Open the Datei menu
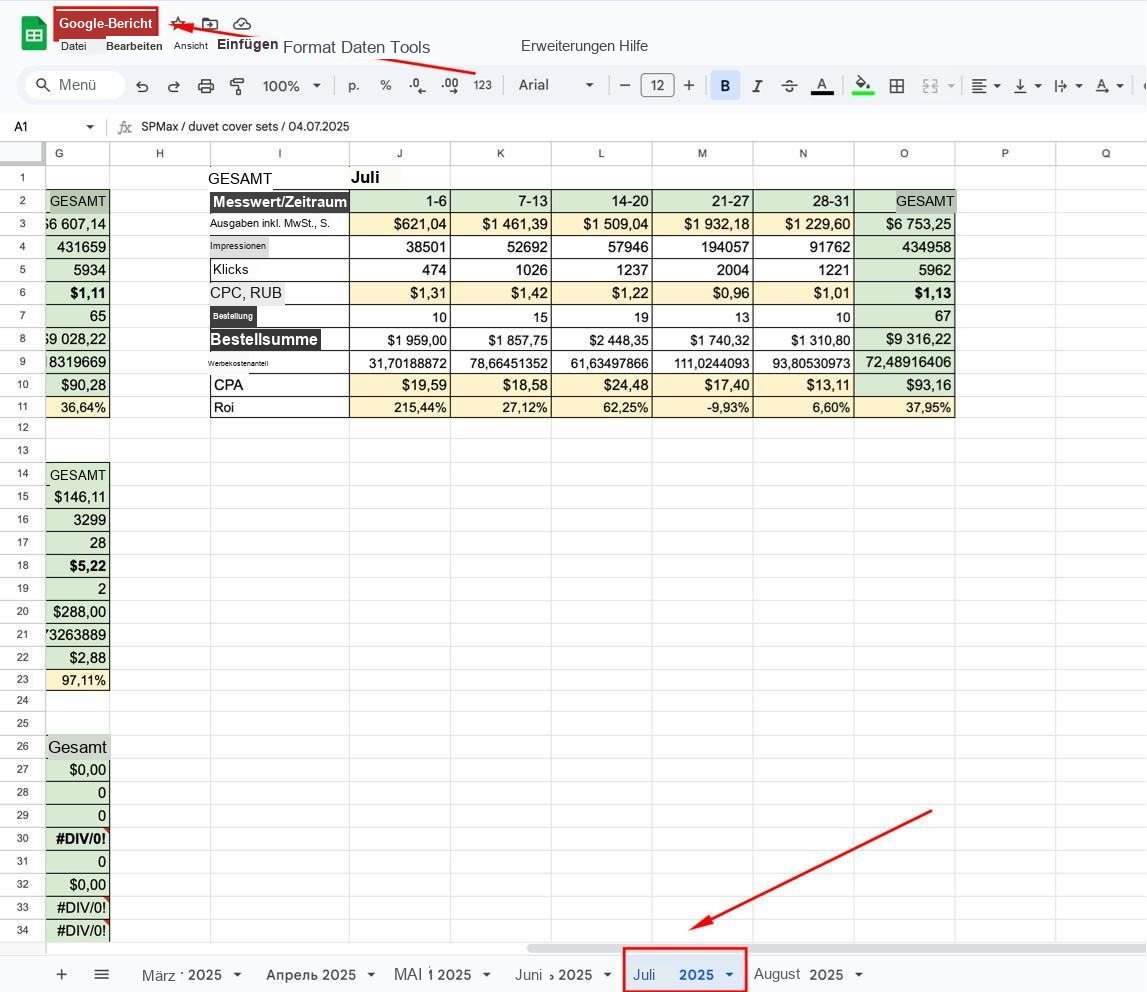 point(74,46)
